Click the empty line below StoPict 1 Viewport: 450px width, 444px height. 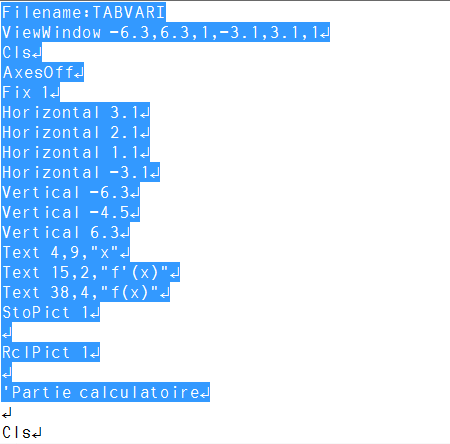[7, 332]
